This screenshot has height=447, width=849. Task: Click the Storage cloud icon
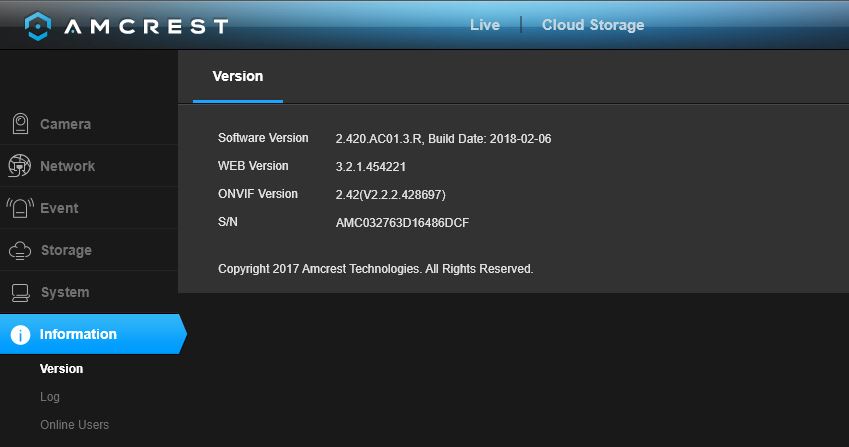pos(20,250)
